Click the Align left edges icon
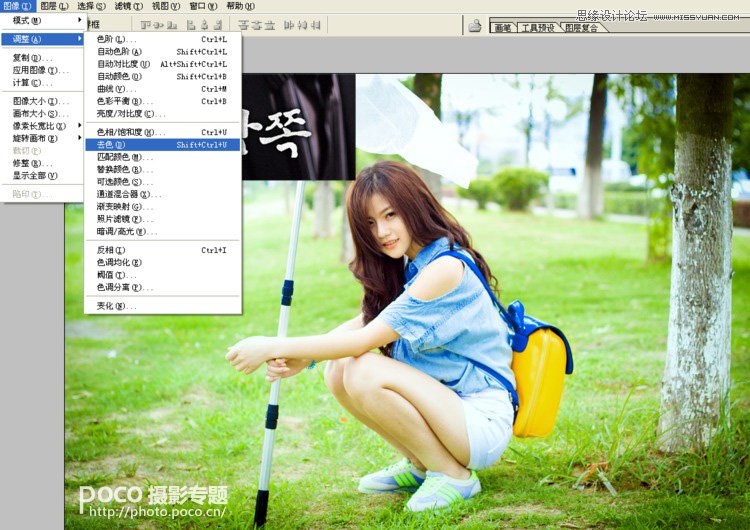The image size is (750, 530). pos(191,25)
